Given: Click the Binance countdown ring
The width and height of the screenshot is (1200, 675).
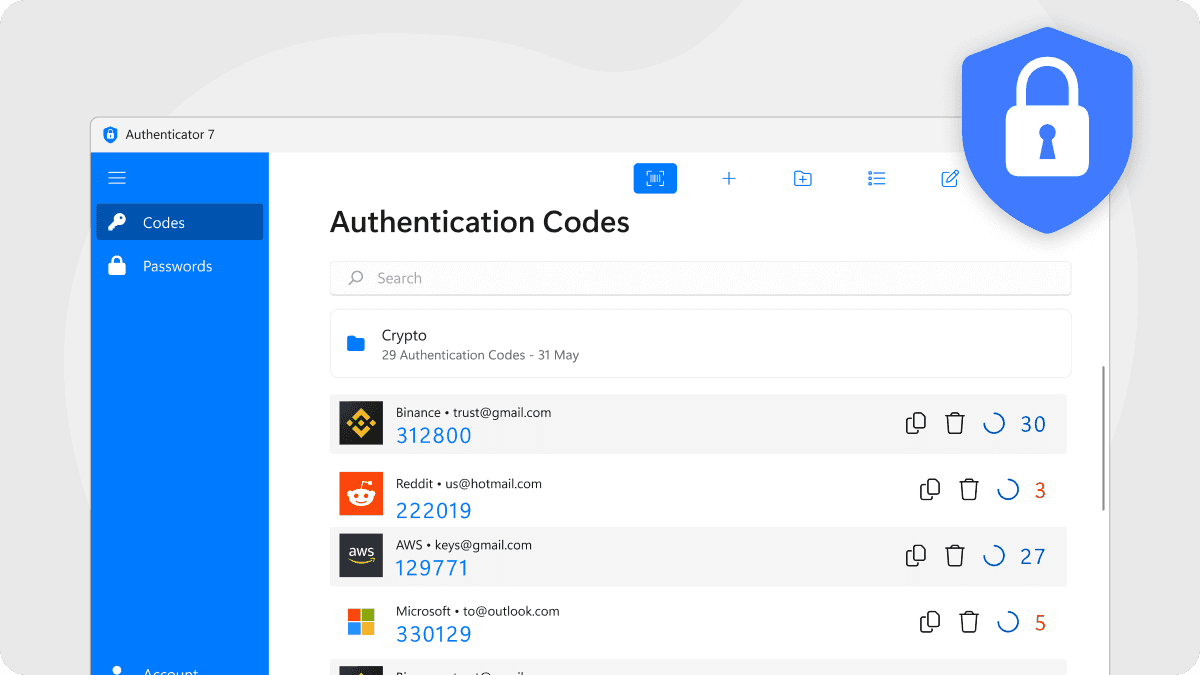Looking at the screenshot, I should [994, 423].
